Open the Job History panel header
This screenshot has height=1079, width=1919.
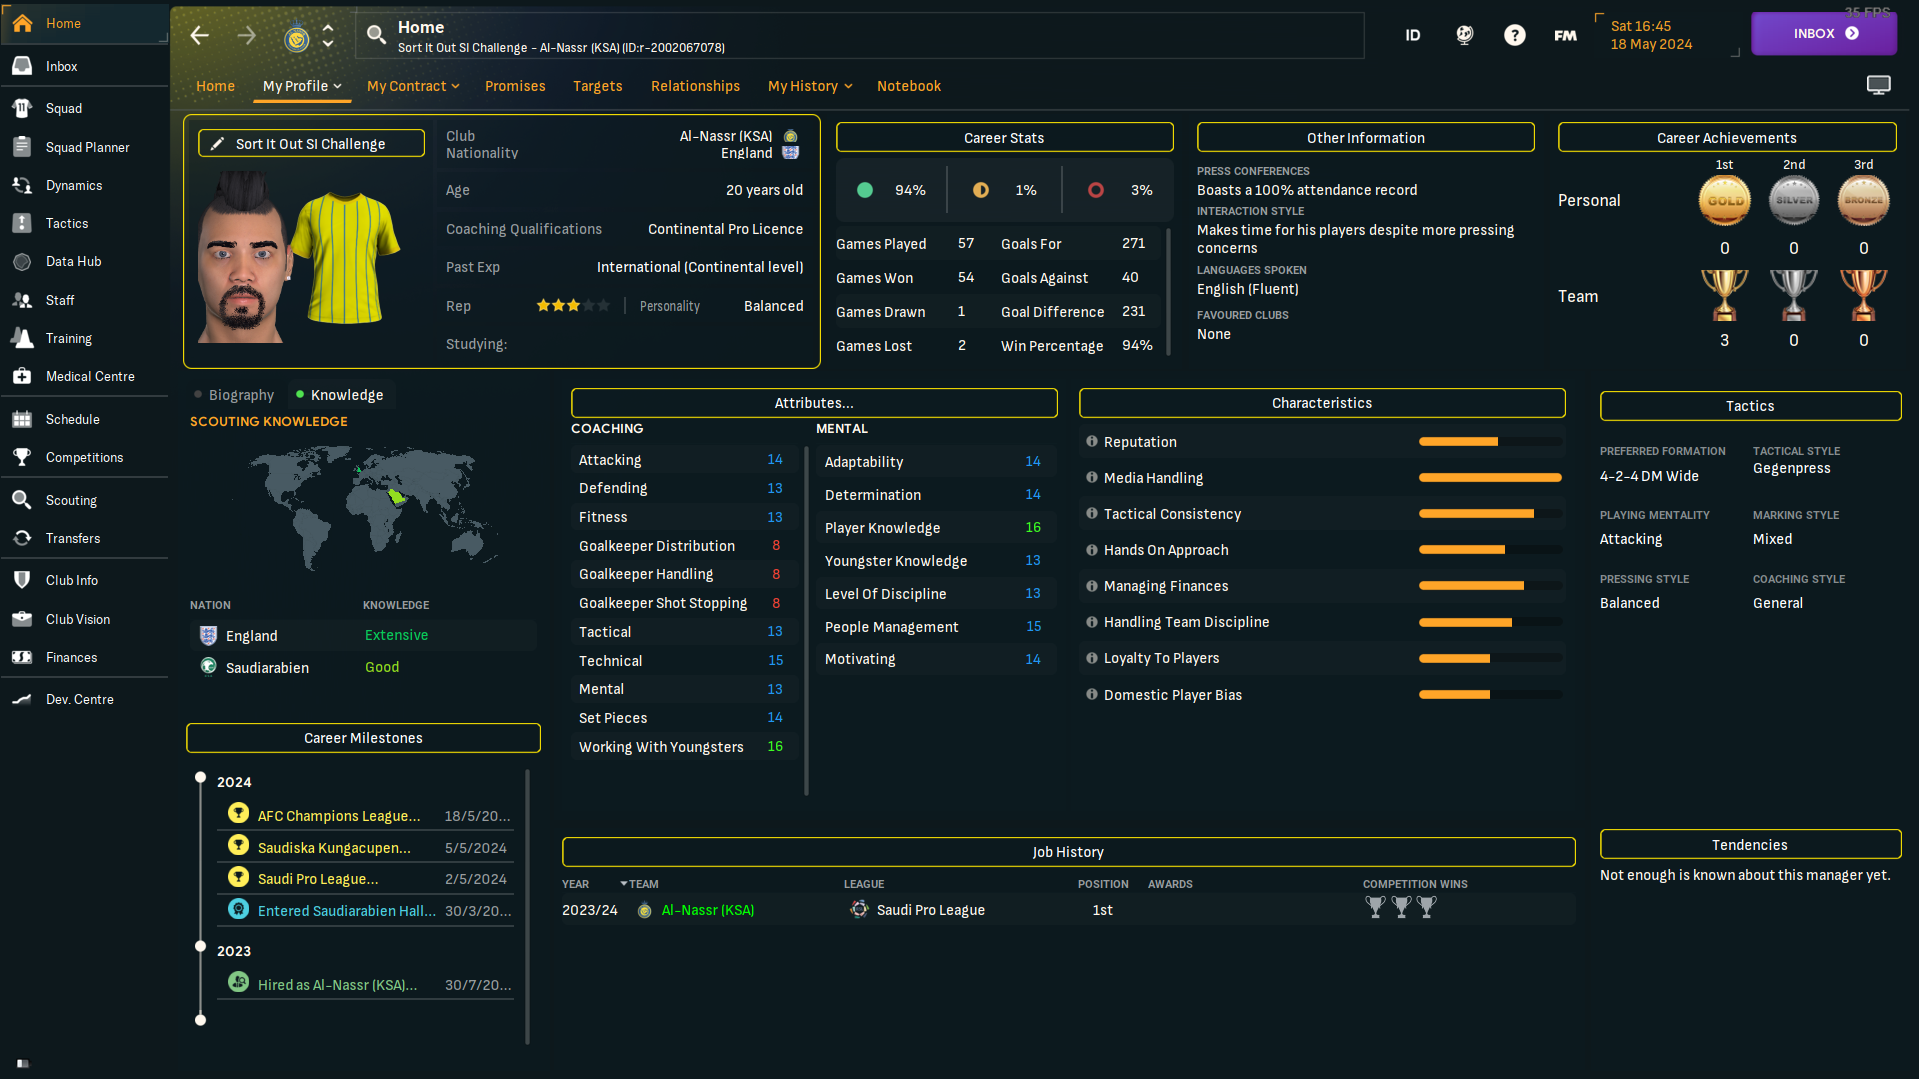1068,852
